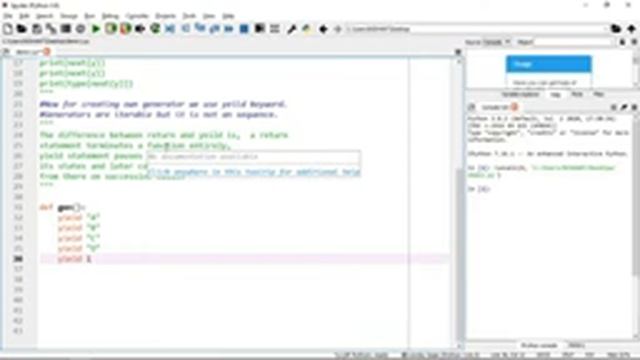Start debugging with the debug file icon
The height and width of the screenshot is (360, 640).
pos(170,29)
